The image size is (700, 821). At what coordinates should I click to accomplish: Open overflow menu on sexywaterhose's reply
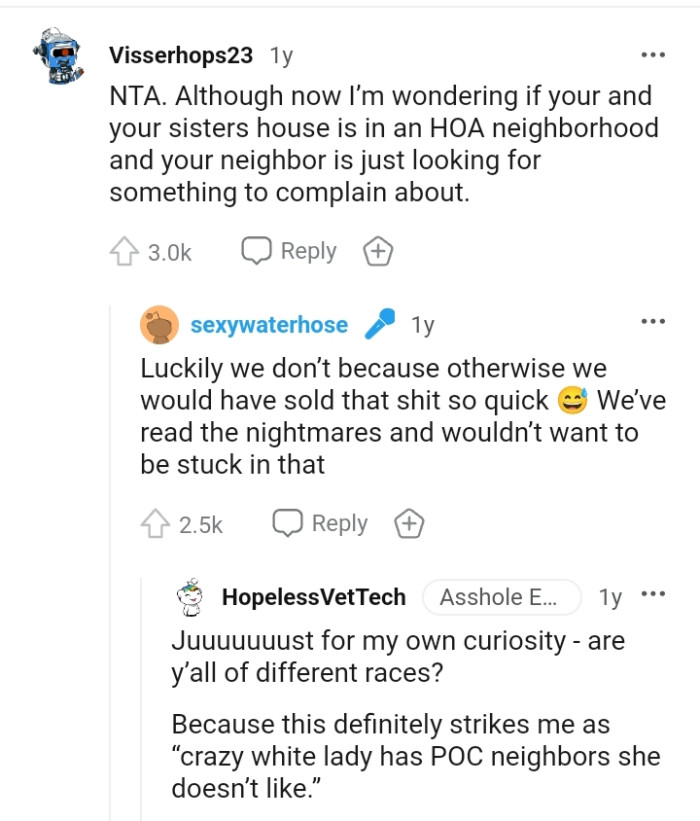(653, 320)
